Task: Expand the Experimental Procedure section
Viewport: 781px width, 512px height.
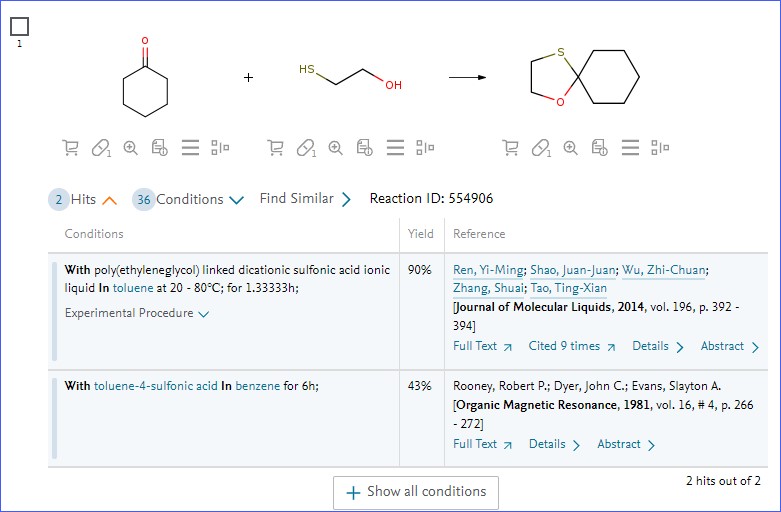Action: click(137, 313)
